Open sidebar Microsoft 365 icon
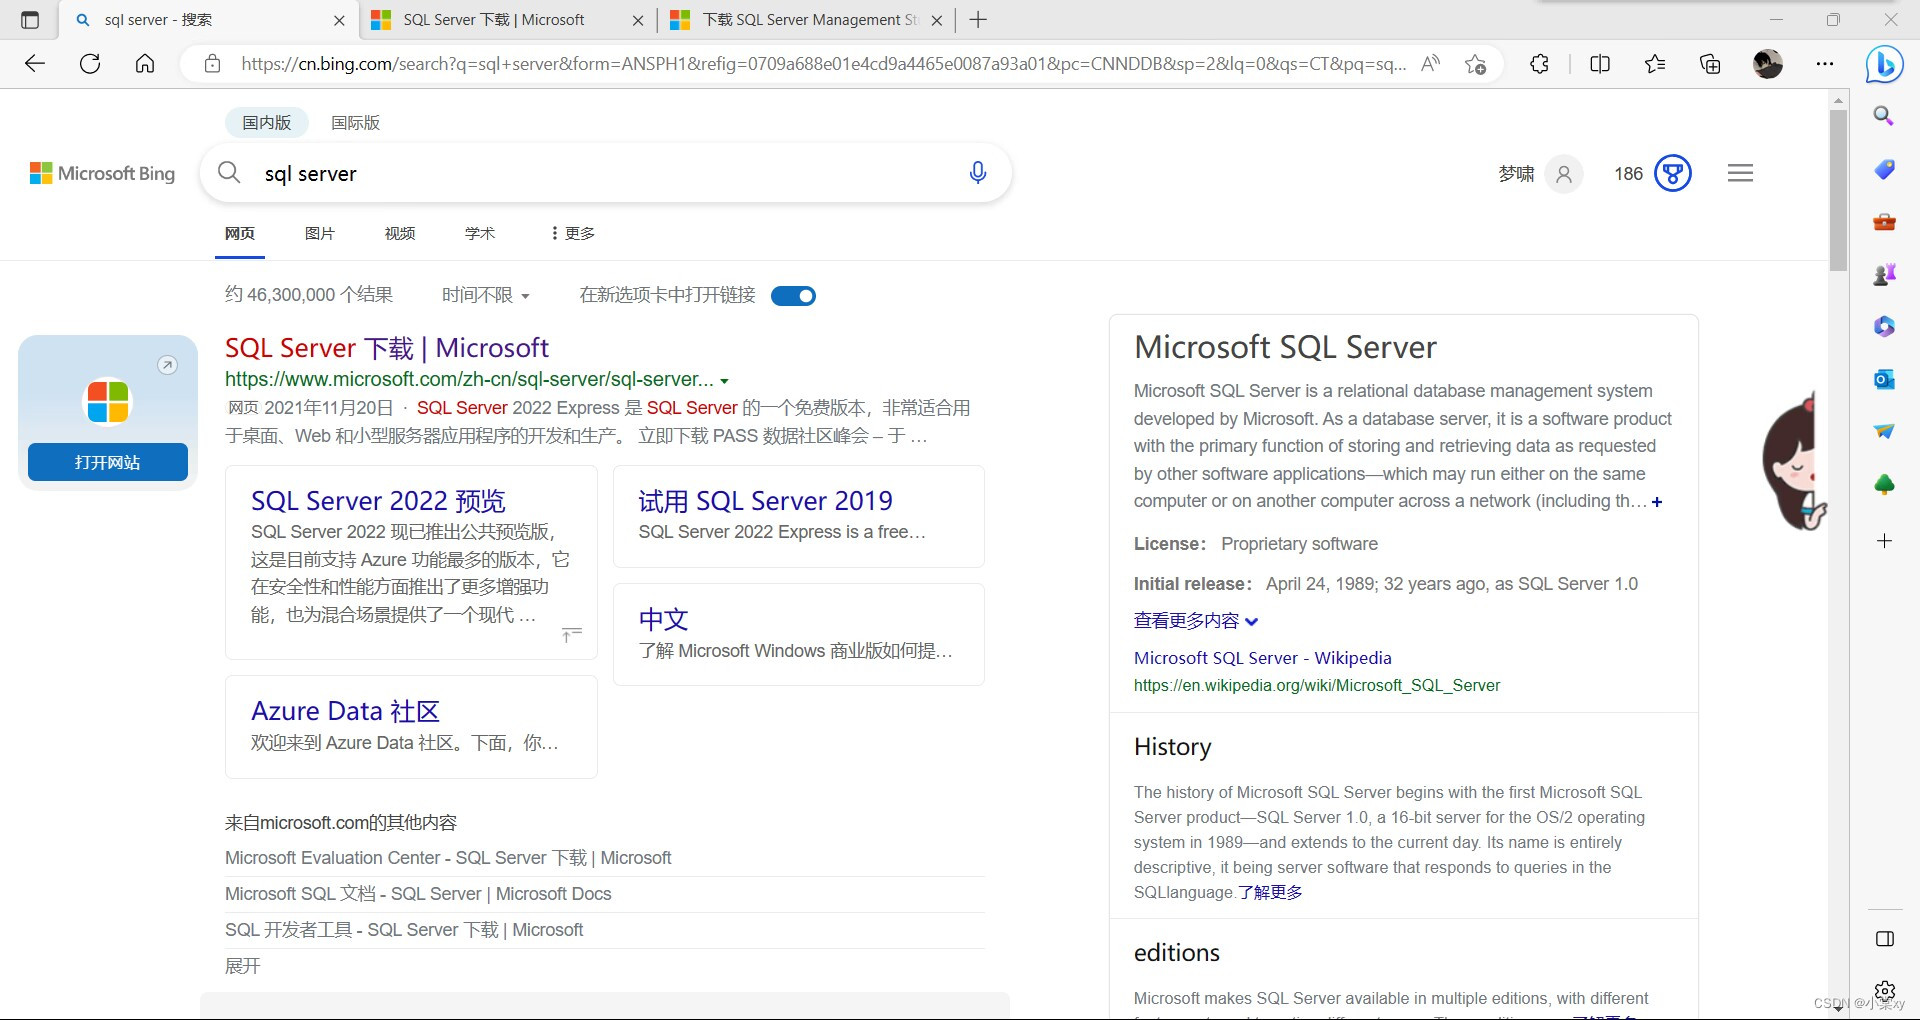 tap(1884, 326)
